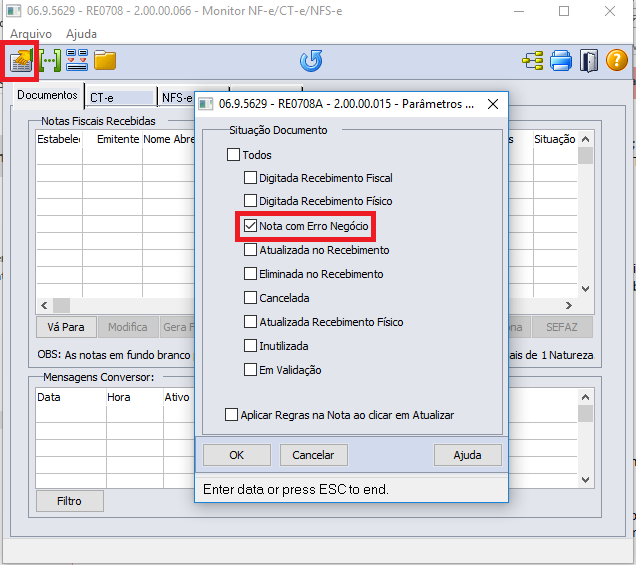
Task: Confirm dialog with OK button
Action: point(236,455)
